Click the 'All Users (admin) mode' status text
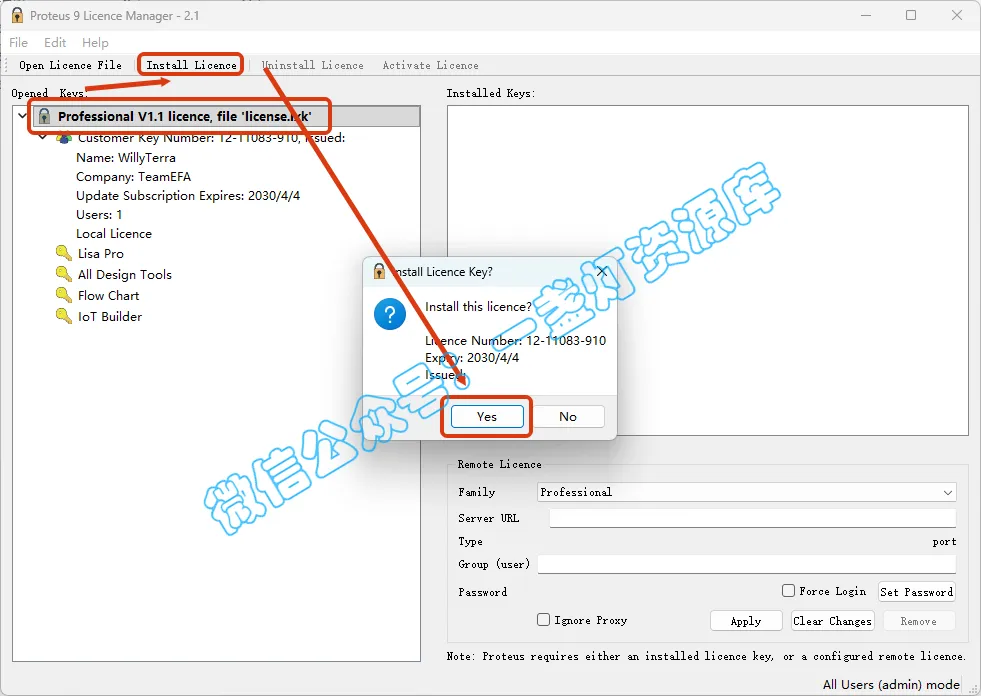 coord(891,685)
